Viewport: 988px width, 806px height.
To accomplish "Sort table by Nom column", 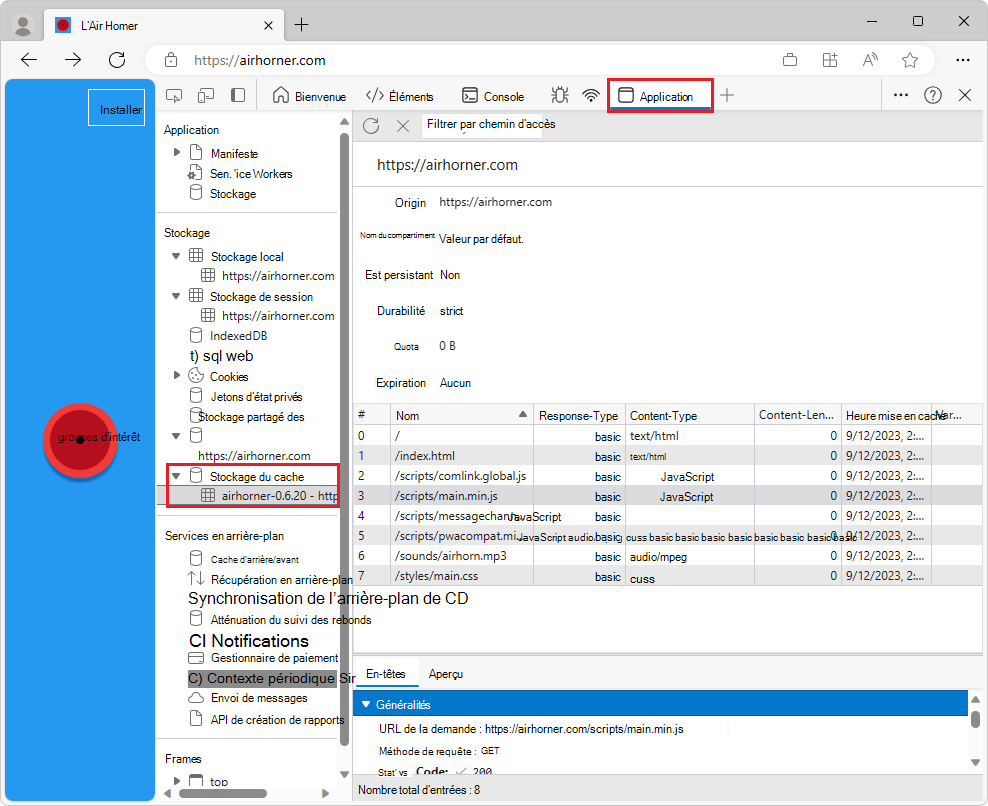I will coord(461,415).
